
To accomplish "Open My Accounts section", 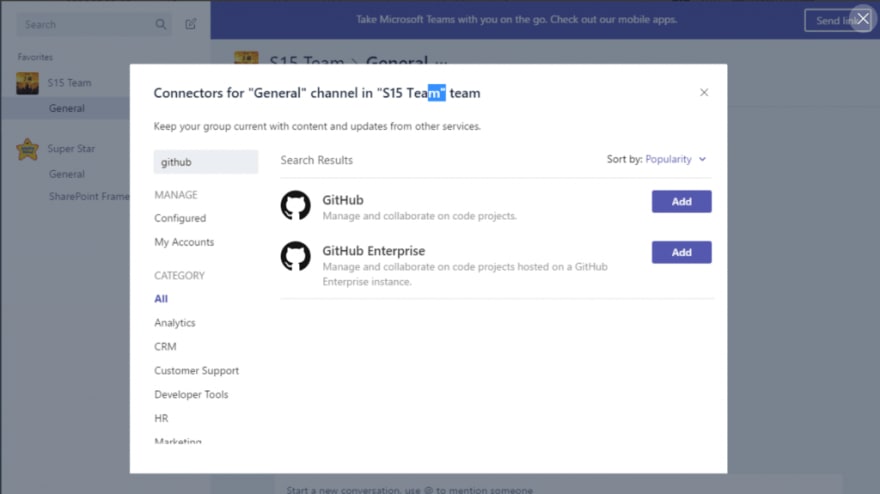I will 184,242.
